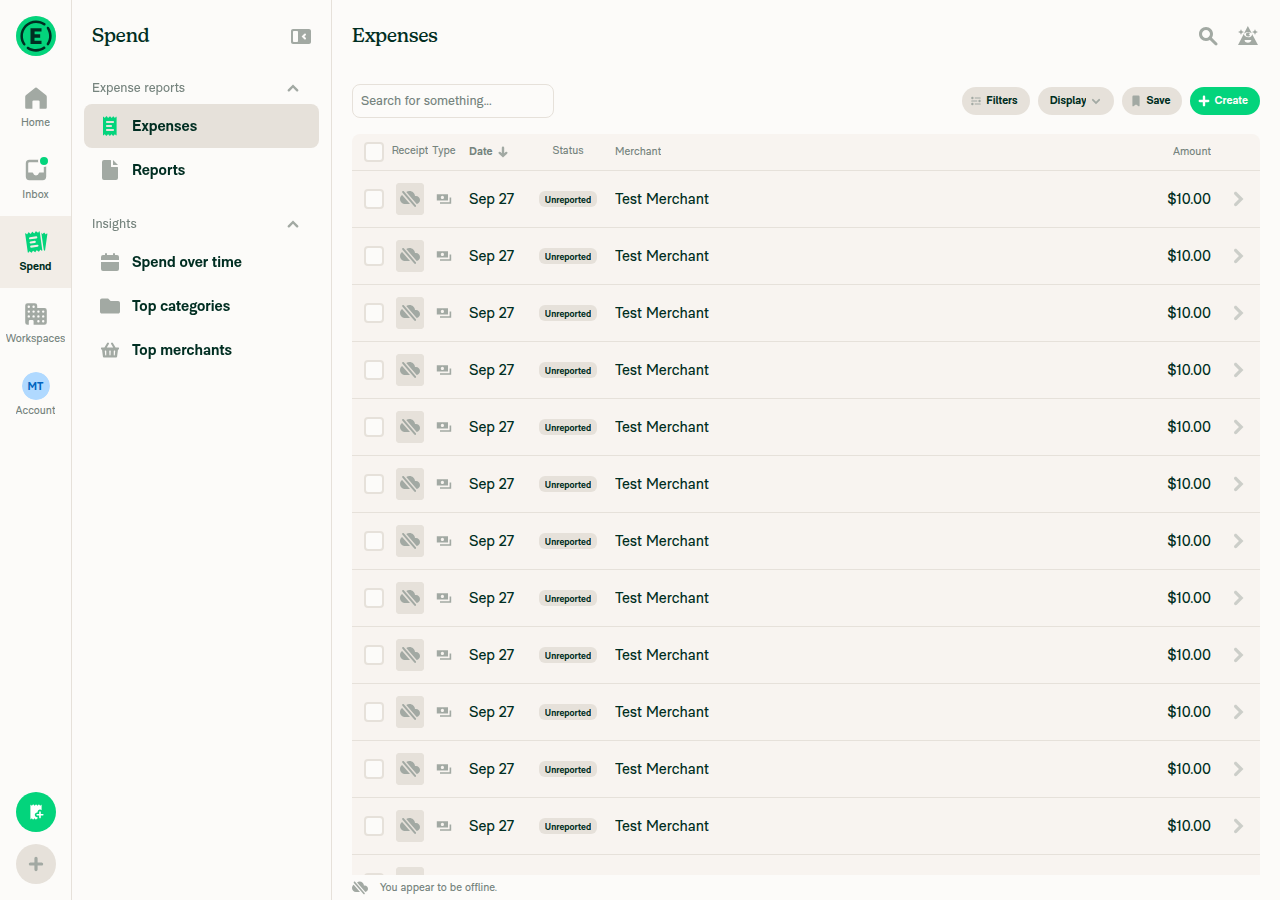Click the Status column header
Screen dimensions: 1280x900
point(568,151)
